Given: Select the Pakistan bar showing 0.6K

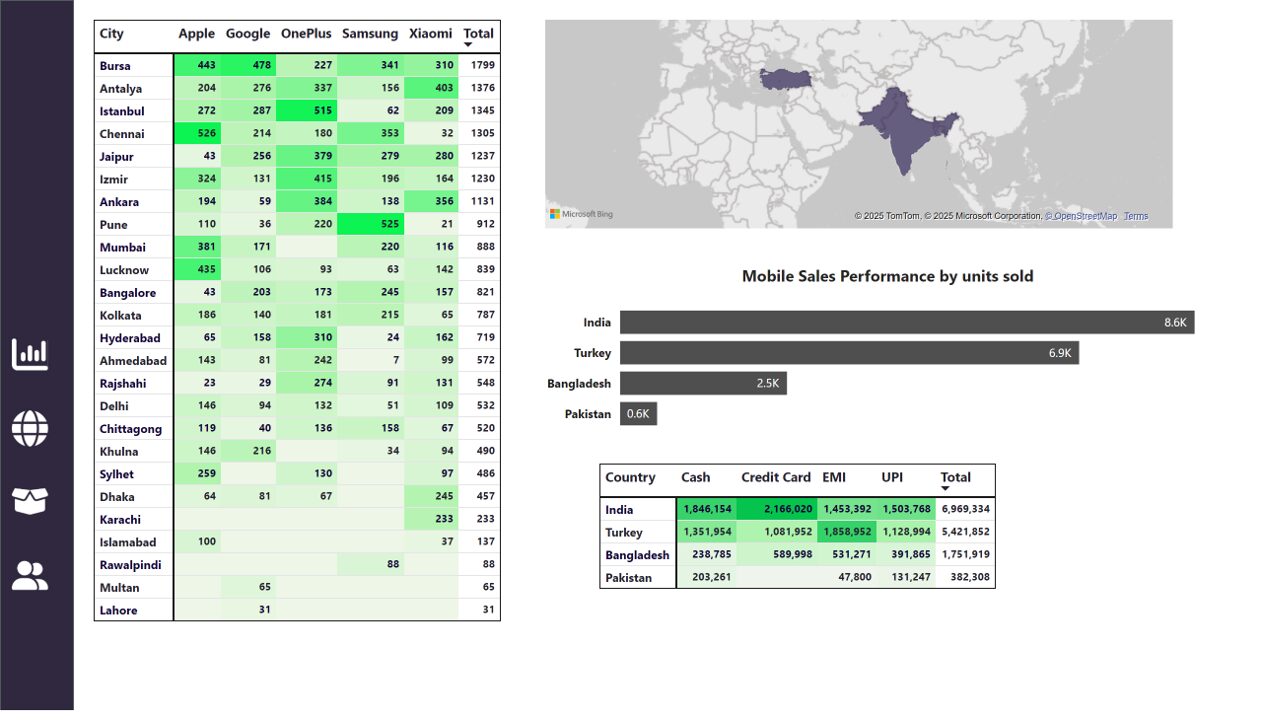Looking at the screenshot, I should click(638, 414).
